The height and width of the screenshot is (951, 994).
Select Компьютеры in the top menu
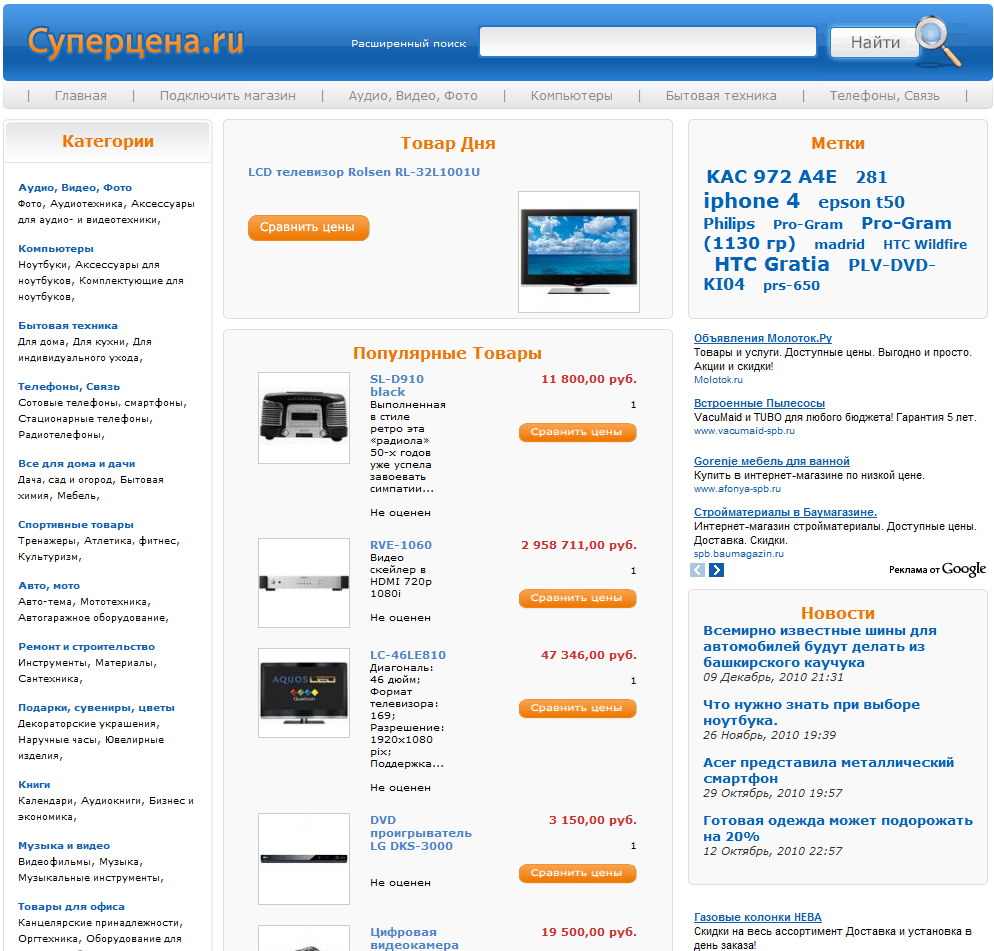click(571, 96)
